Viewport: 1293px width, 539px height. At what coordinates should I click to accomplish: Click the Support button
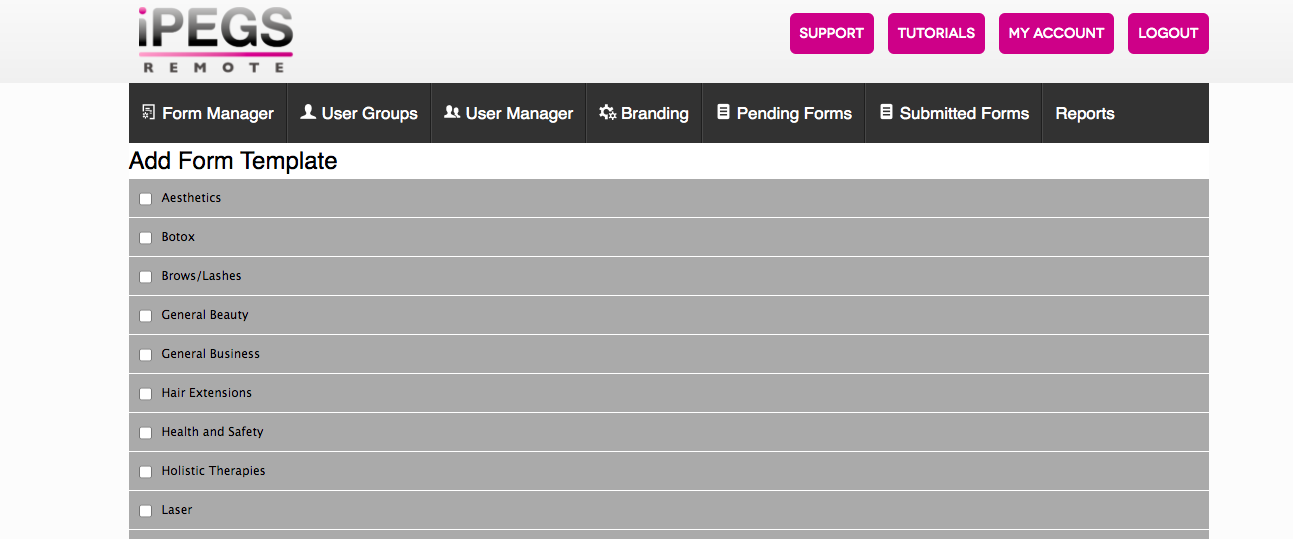tap(832, 33)
